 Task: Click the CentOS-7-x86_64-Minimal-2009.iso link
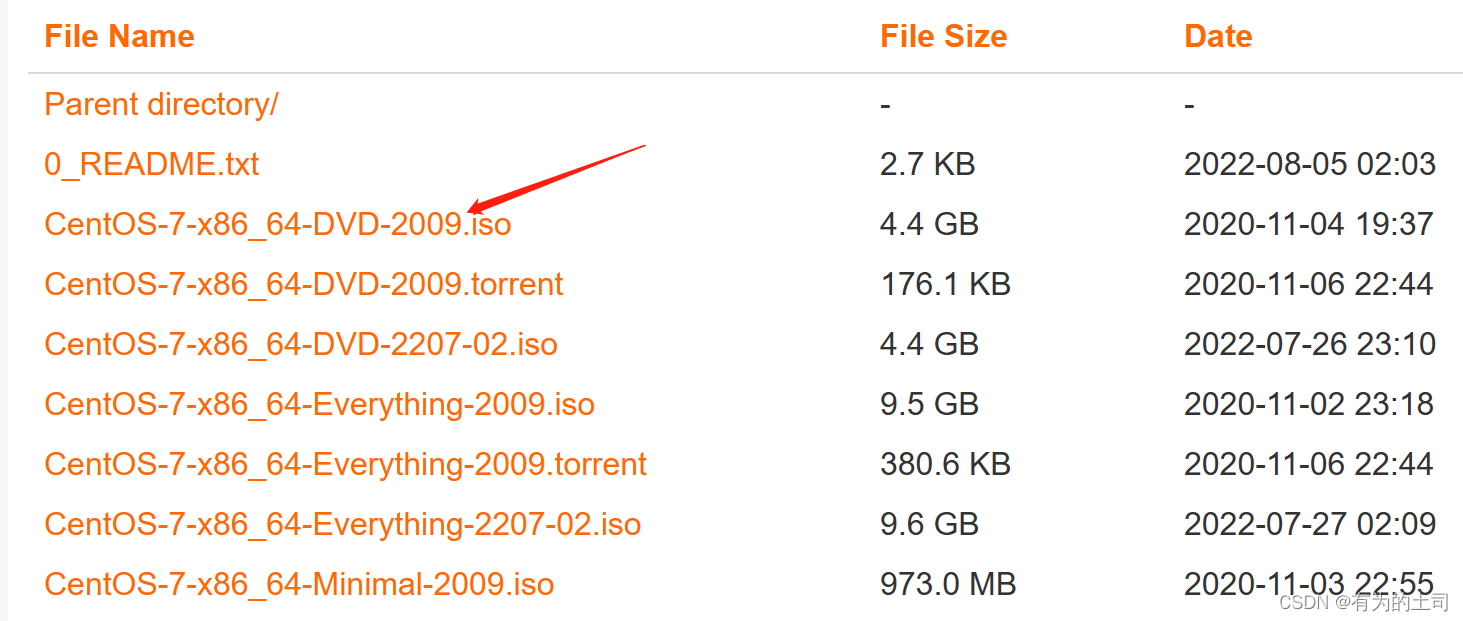click(298, 584)
